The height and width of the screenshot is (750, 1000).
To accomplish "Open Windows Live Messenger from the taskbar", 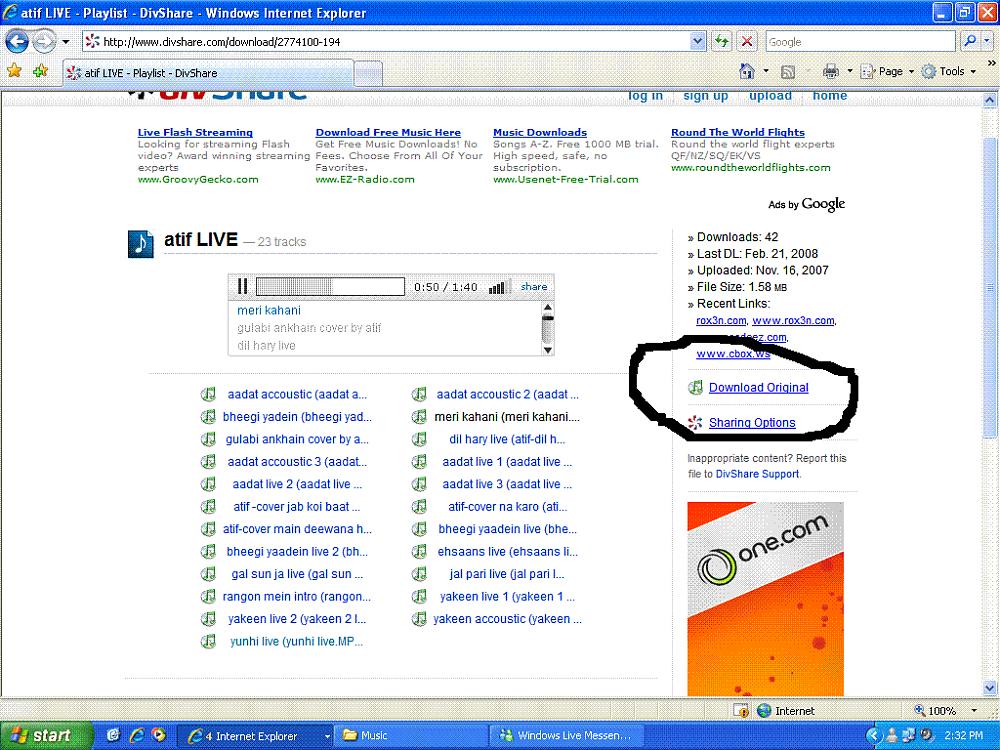I will pos(567,735).
